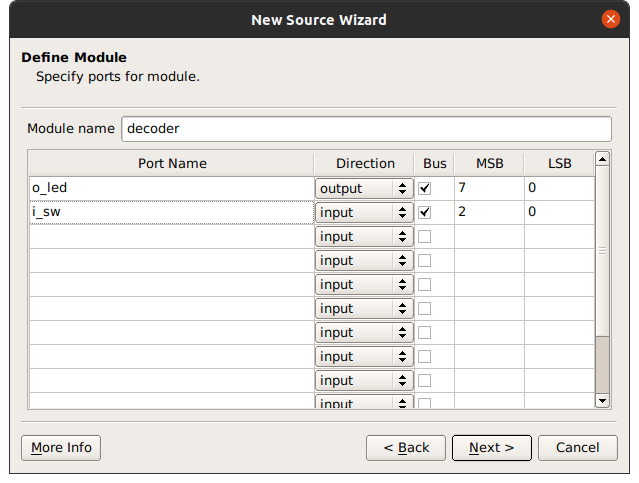Enable the Bus checkbox in the seventh row

425,333
